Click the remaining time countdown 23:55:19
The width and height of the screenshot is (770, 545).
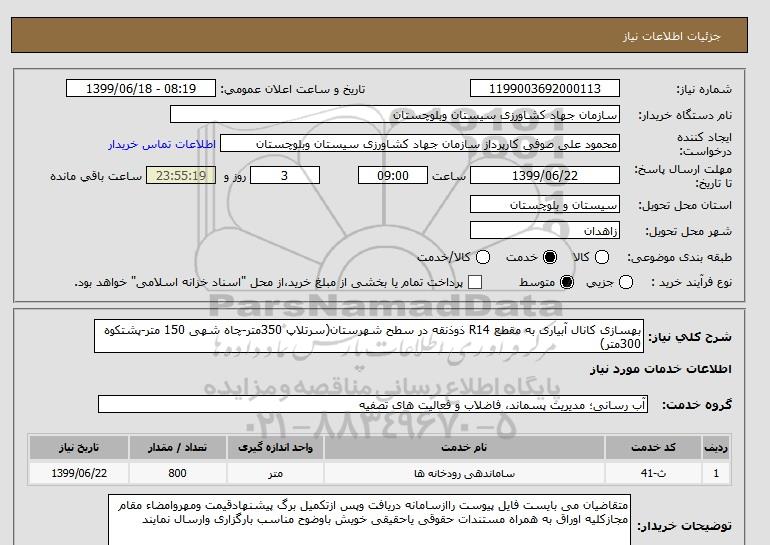pyautogui.click(x=181, y=175)
